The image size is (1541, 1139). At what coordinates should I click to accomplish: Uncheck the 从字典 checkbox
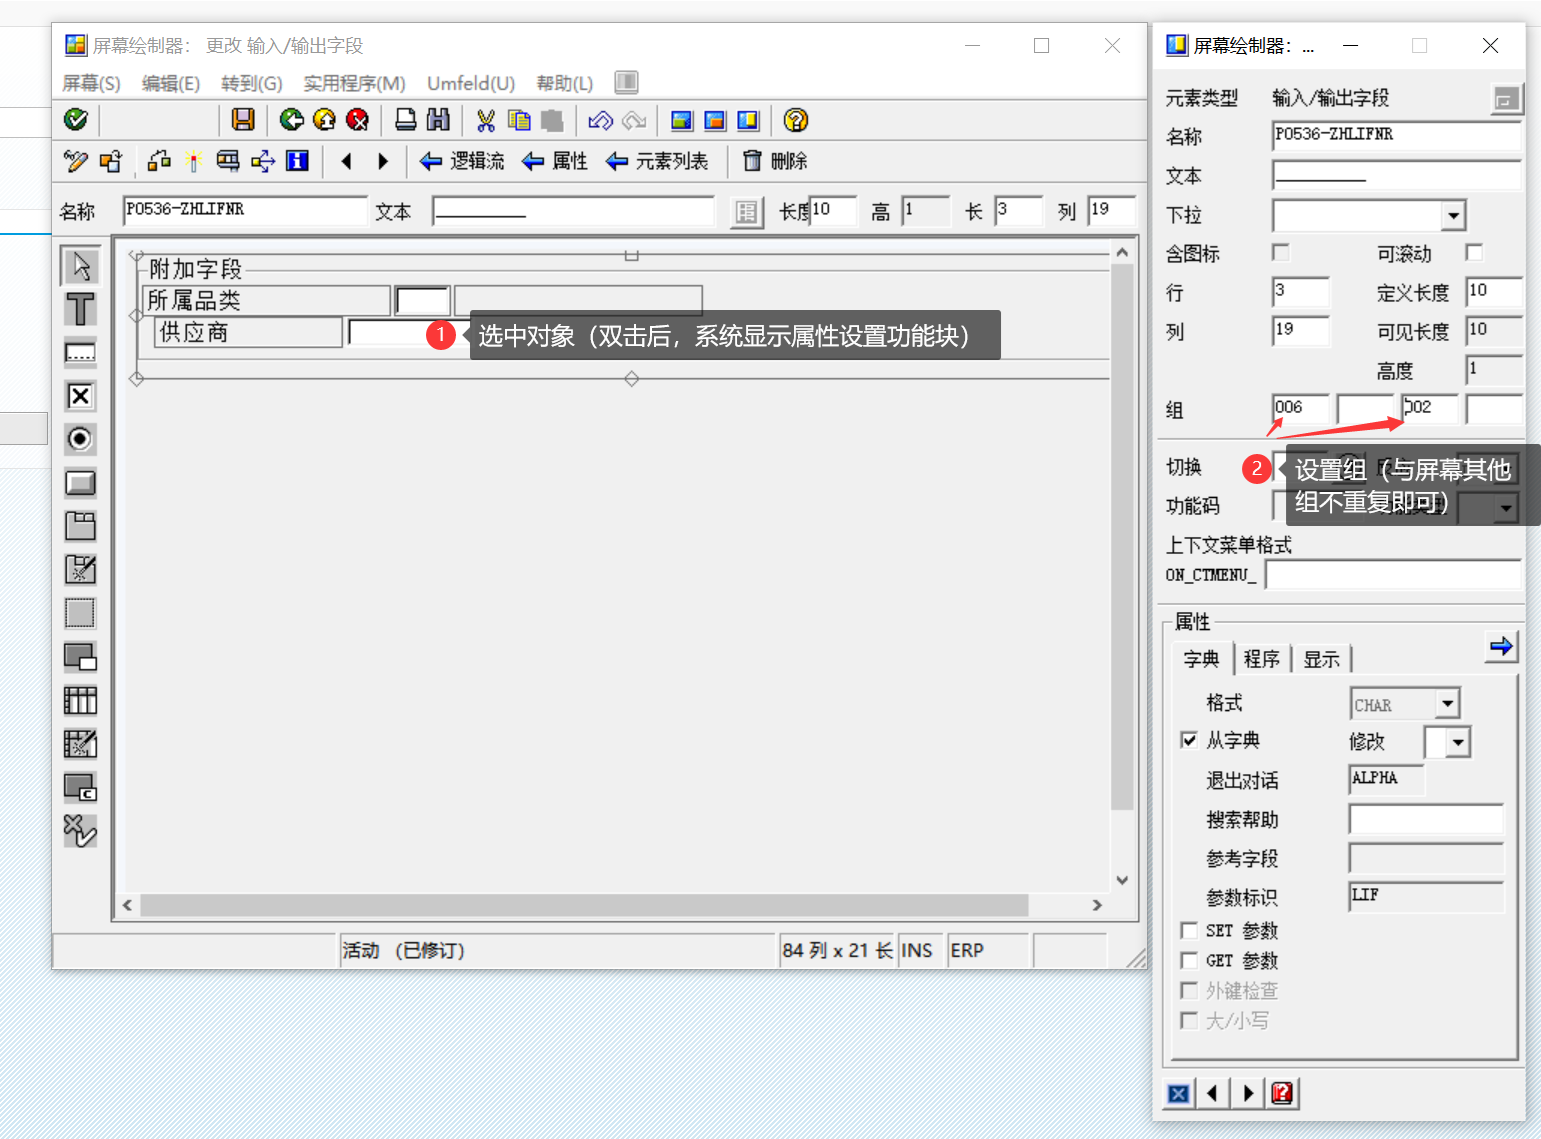coord(1189,740)
